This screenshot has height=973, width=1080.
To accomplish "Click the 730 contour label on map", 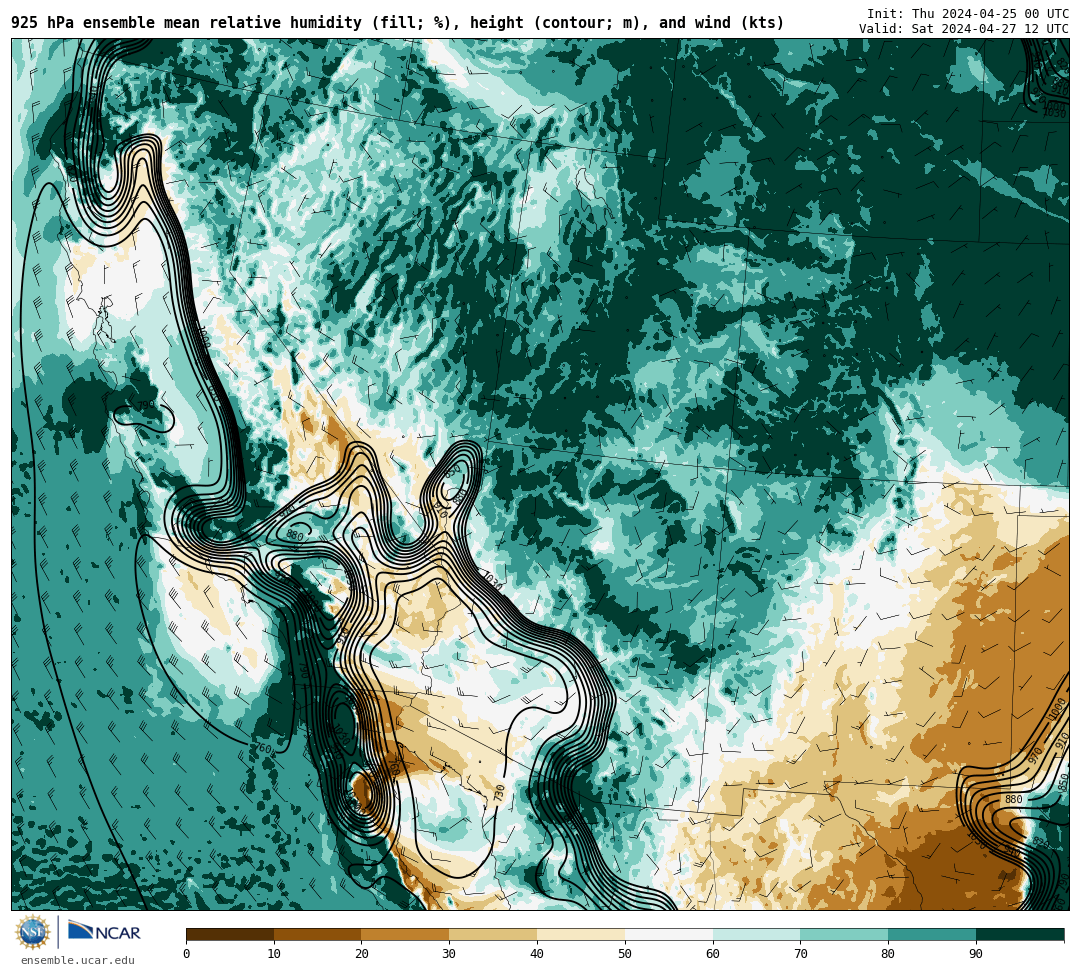I will coord(500,793).
